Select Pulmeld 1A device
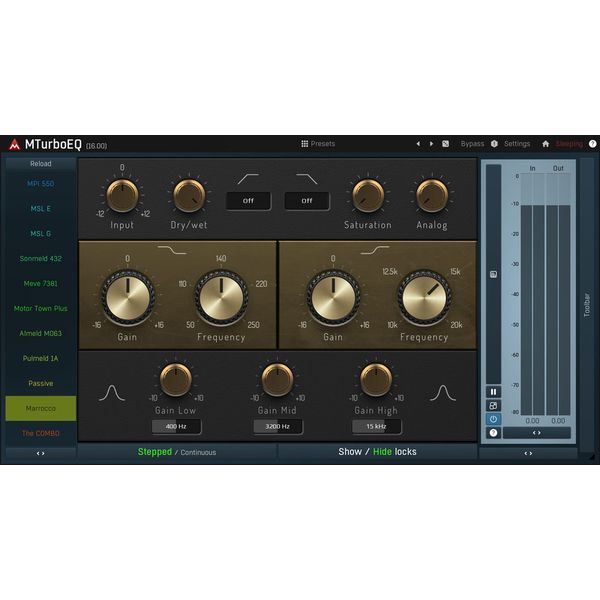This screenshot has width=600, height=600. [x=41, y=359]
